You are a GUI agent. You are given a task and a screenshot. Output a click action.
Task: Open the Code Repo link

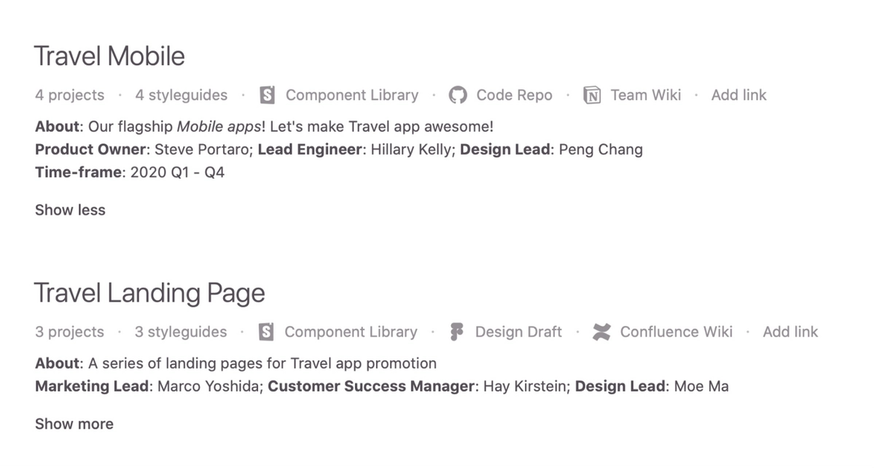click(514, 95)
